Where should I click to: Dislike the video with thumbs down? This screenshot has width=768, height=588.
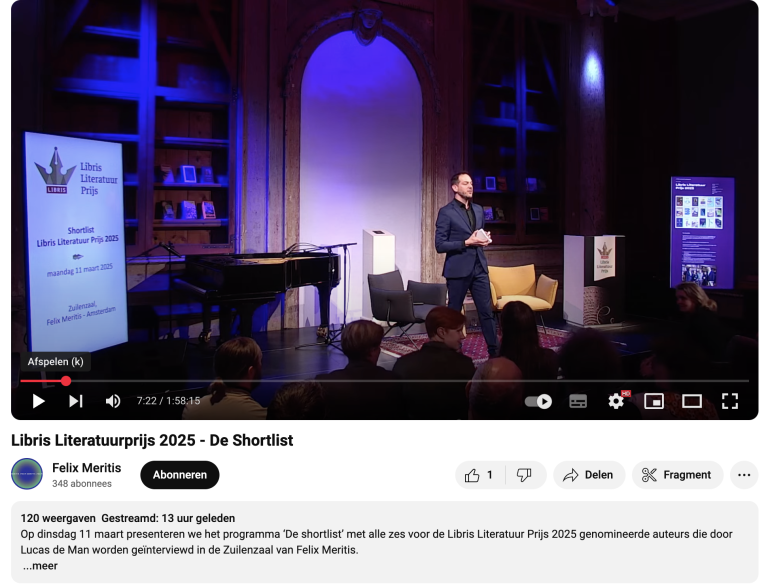[x=525, y=475]
